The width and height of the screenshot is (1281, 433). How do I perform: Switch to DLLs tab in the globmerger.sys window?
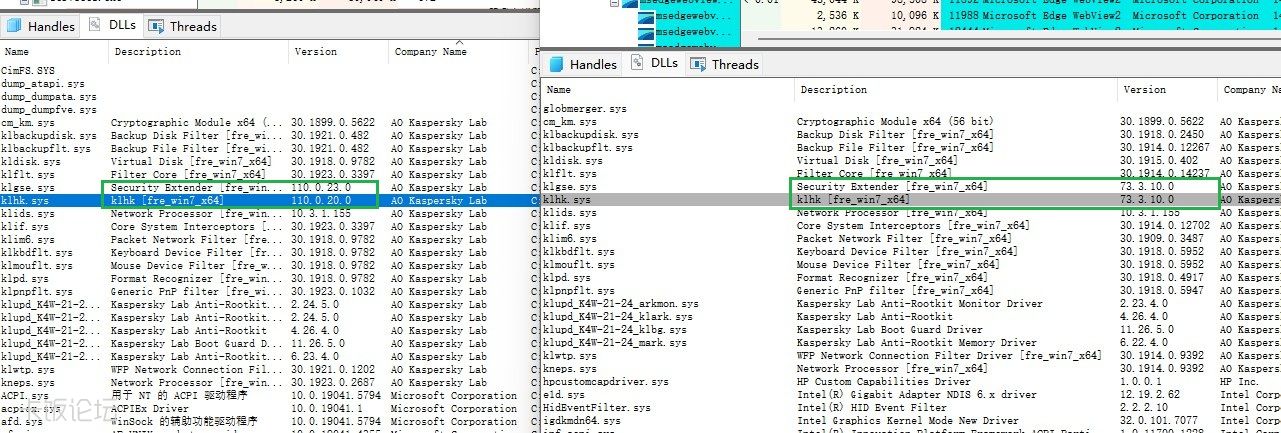pyautogui.click(x=654, y=64)
